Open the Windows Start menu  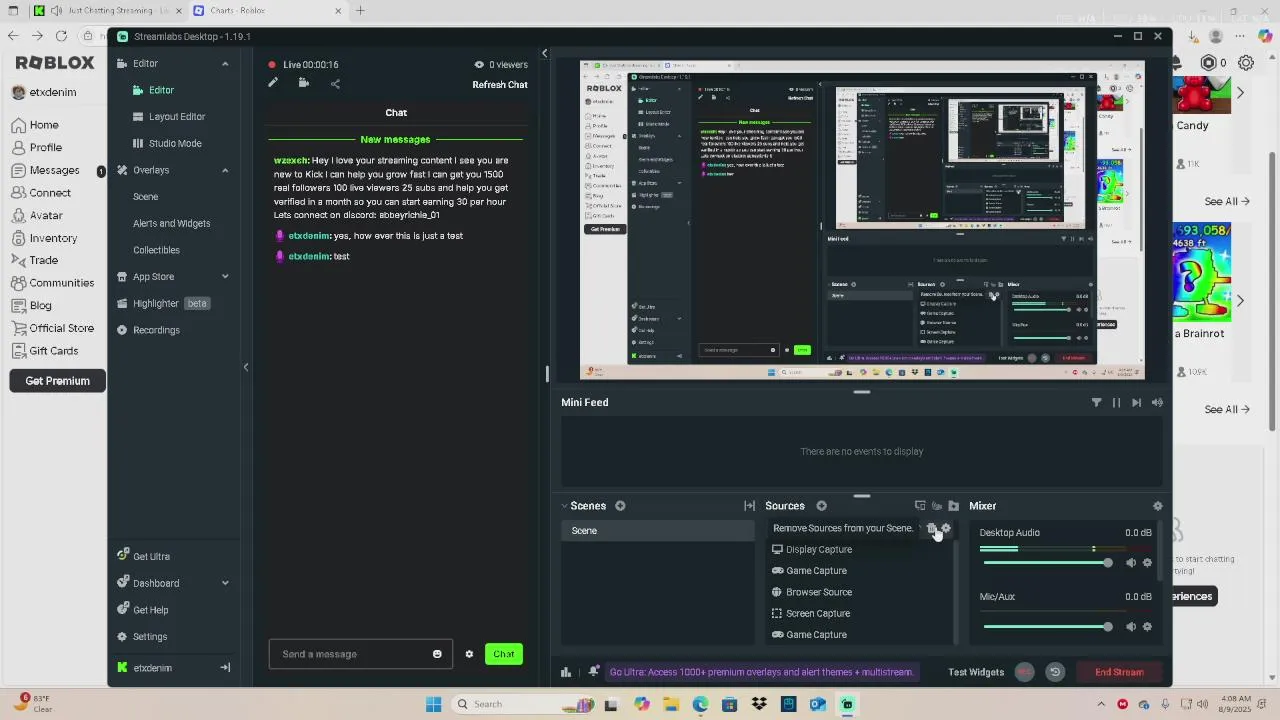[x=433, y=704]
